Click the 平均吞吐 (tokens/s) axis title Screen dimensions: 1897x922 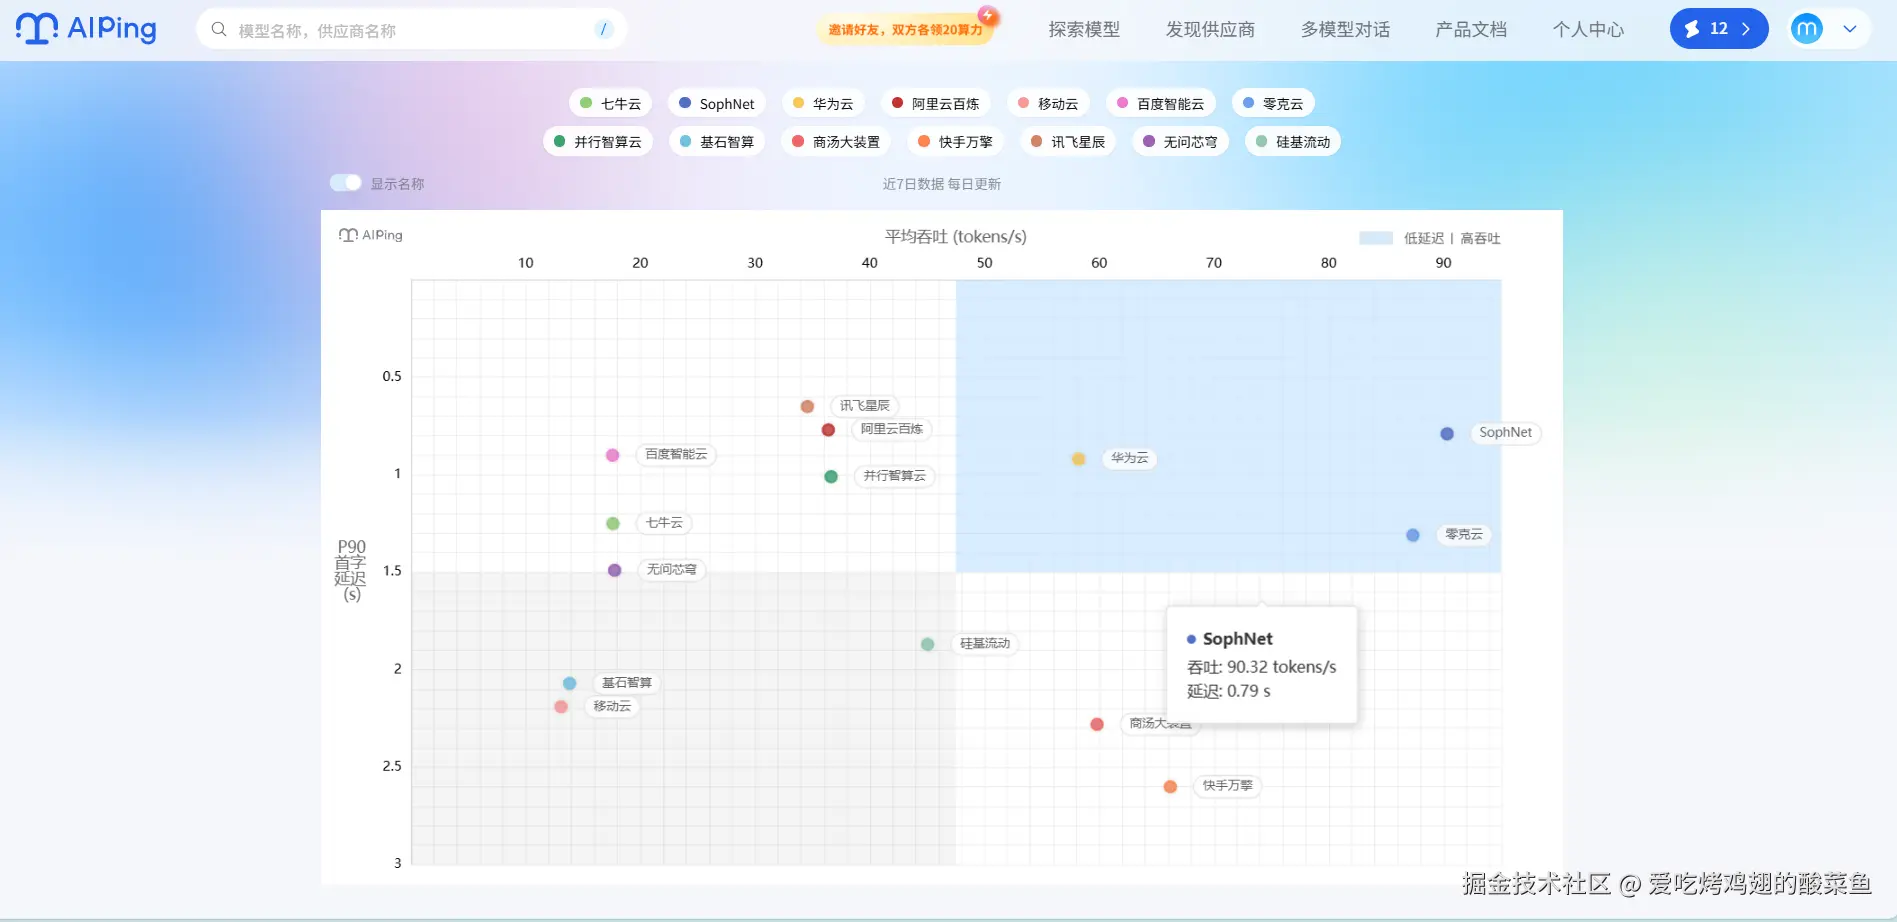(x=955, y=237)
